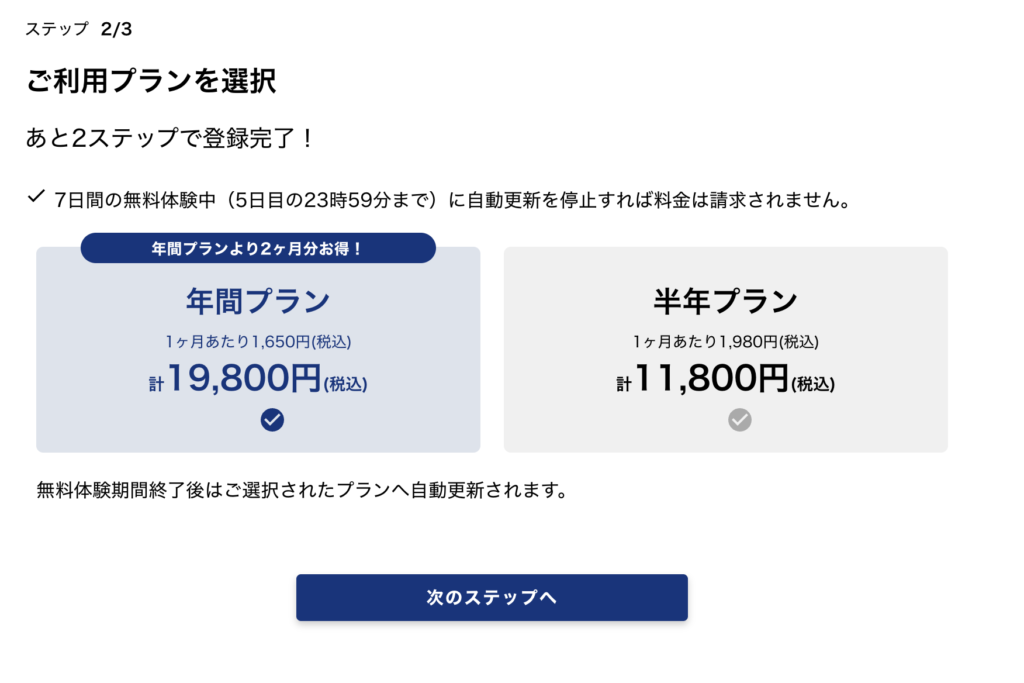Click the 年間プランより2ヶ月分お得！ badge
This screenshot has height=683, width=1024.
(258, 248)
